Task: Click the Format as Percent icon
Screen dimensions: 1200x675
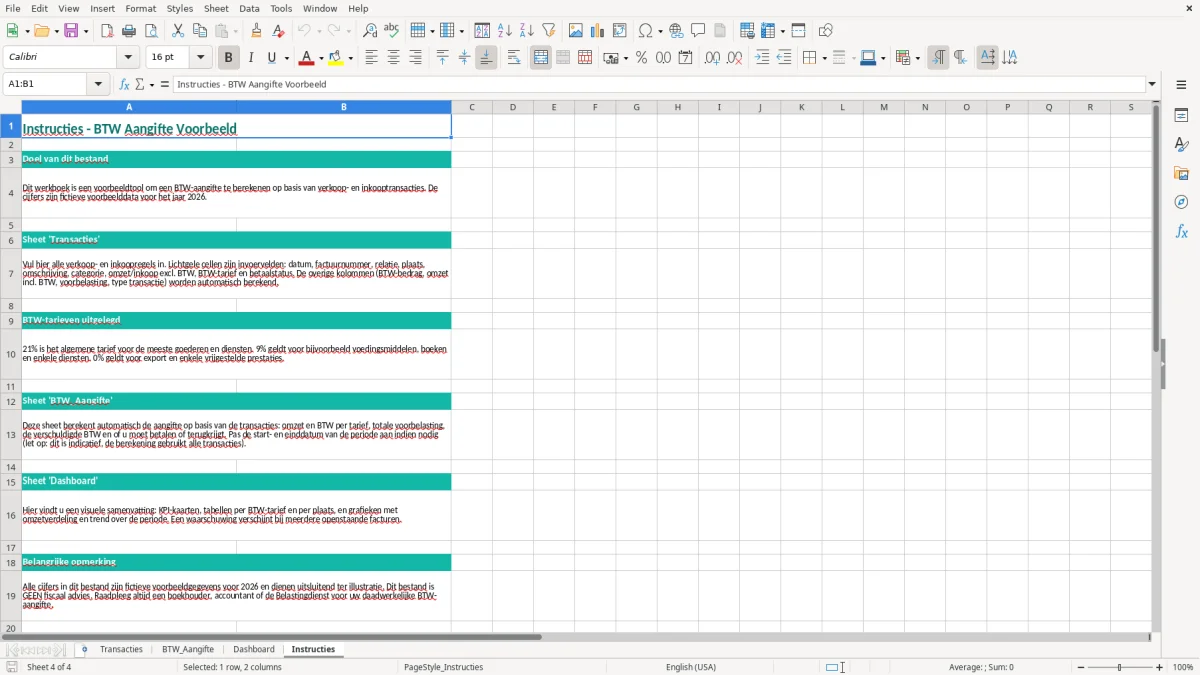Action: click(641, 58)
